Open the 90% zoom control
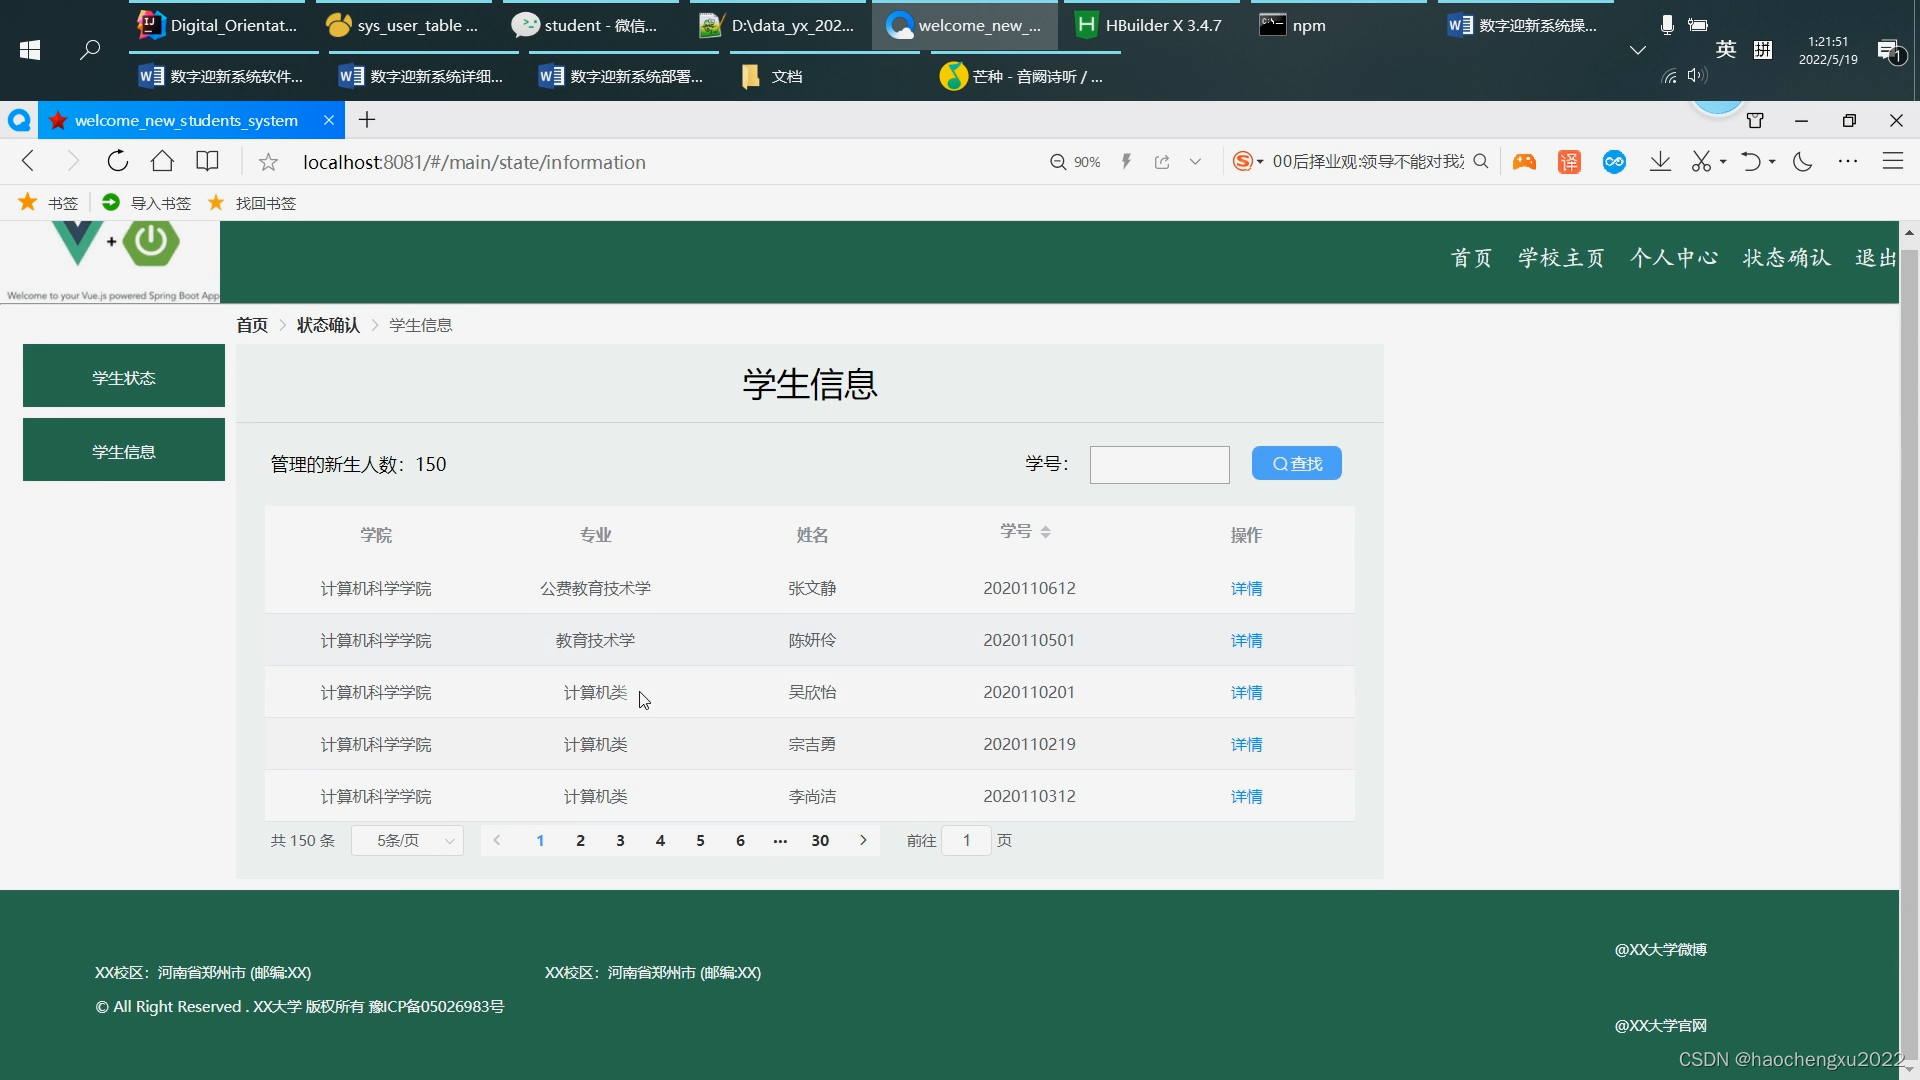 [x=1075, y=162]
